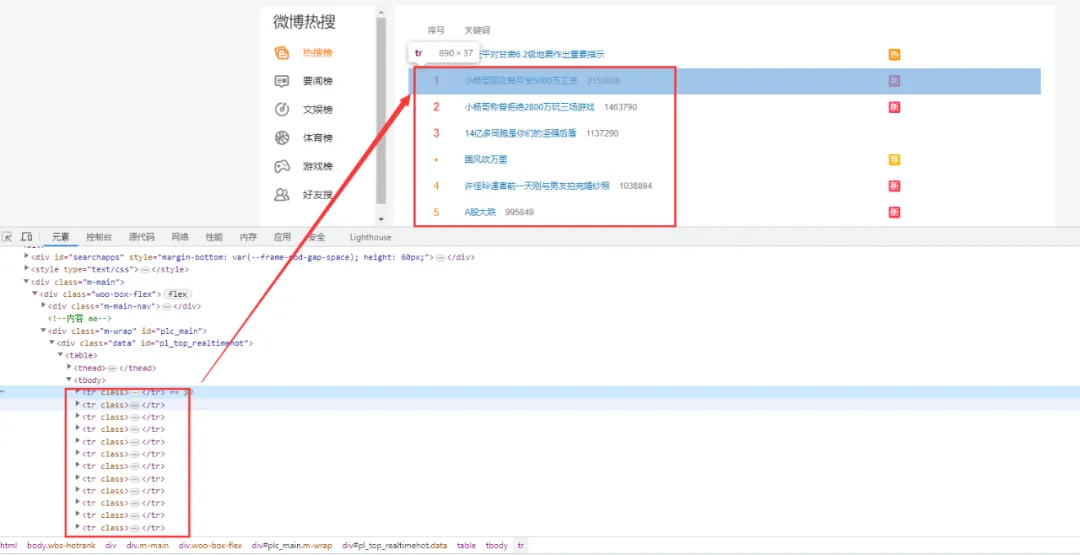This screenshot has height=555, width=1080.
Task: Click the ellipsis button inside the thead node
Action: tap(112, 368)
